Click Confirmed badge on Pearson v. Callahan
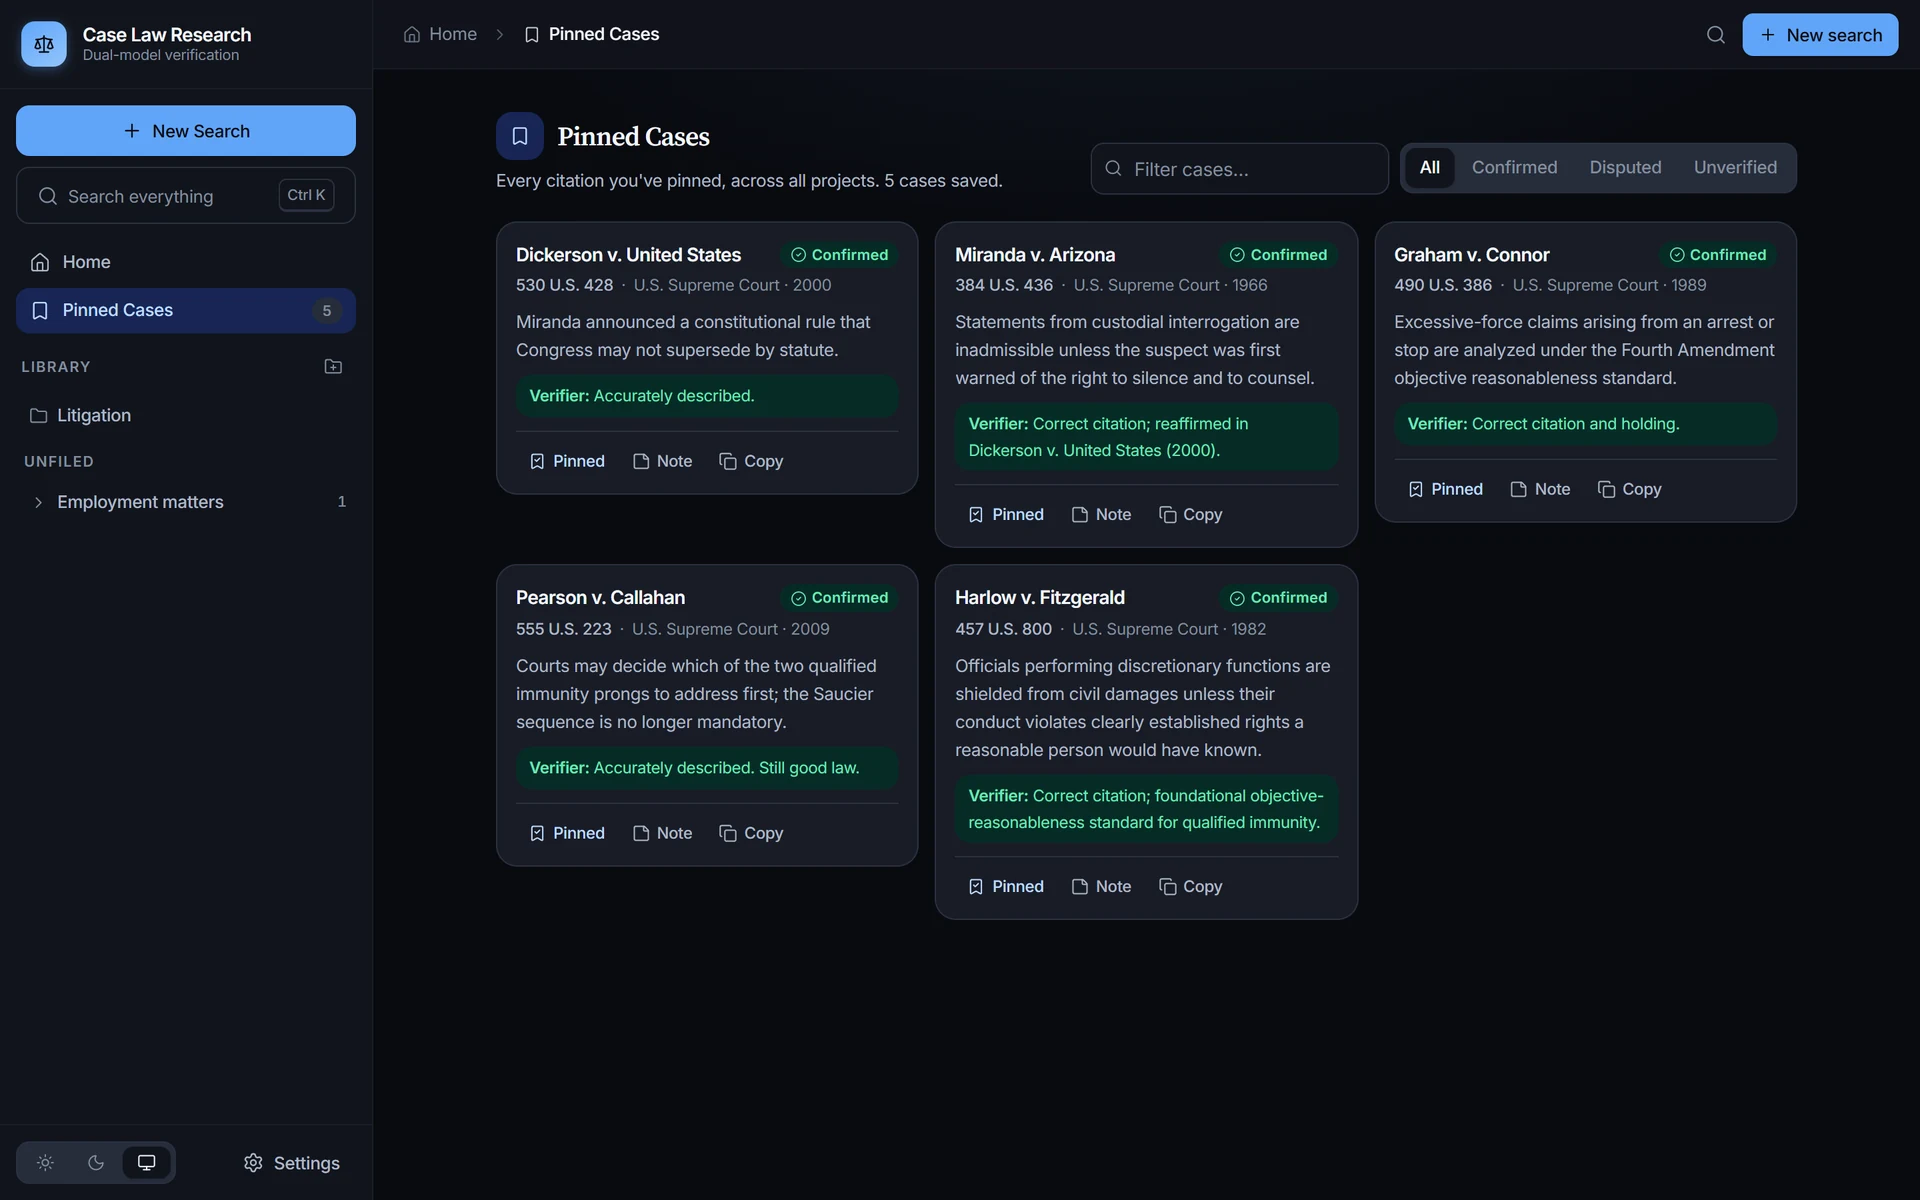The height and width of the screenshot is (1200, 1920). (x=839, y=598)
